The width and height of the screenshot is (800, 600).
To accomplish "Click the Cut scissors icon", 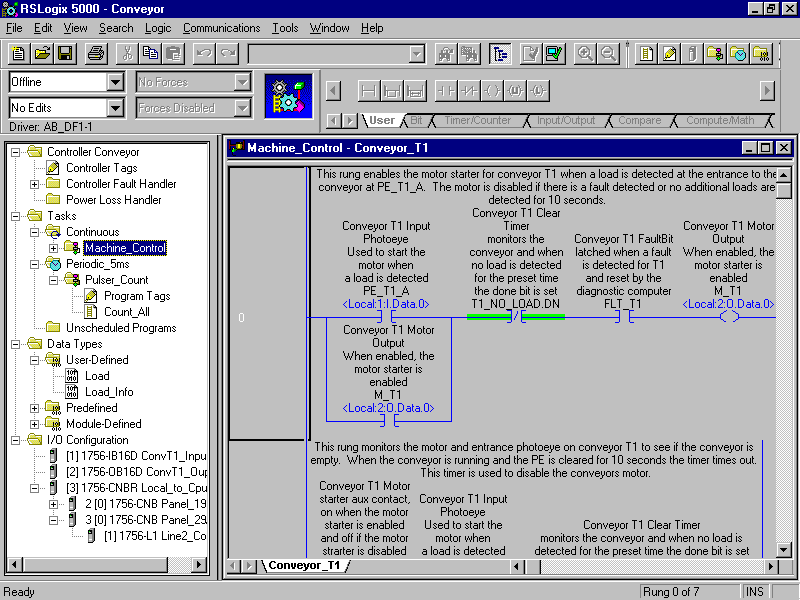I will pos(127,53).
